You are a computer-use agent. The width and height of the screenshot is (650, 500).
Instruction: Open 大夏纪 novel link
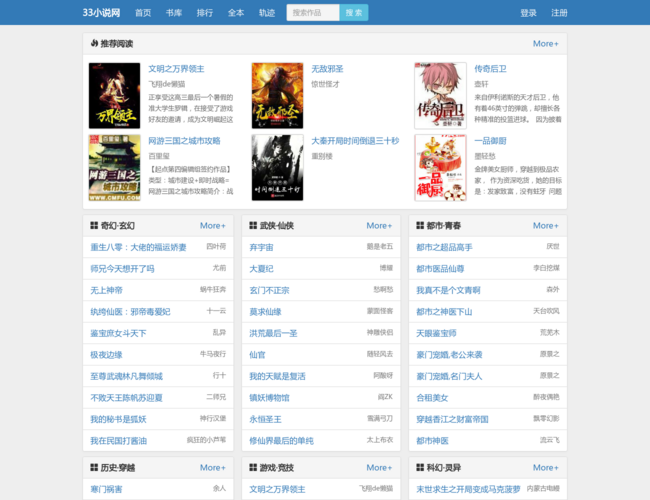click(x=261, y=269)
